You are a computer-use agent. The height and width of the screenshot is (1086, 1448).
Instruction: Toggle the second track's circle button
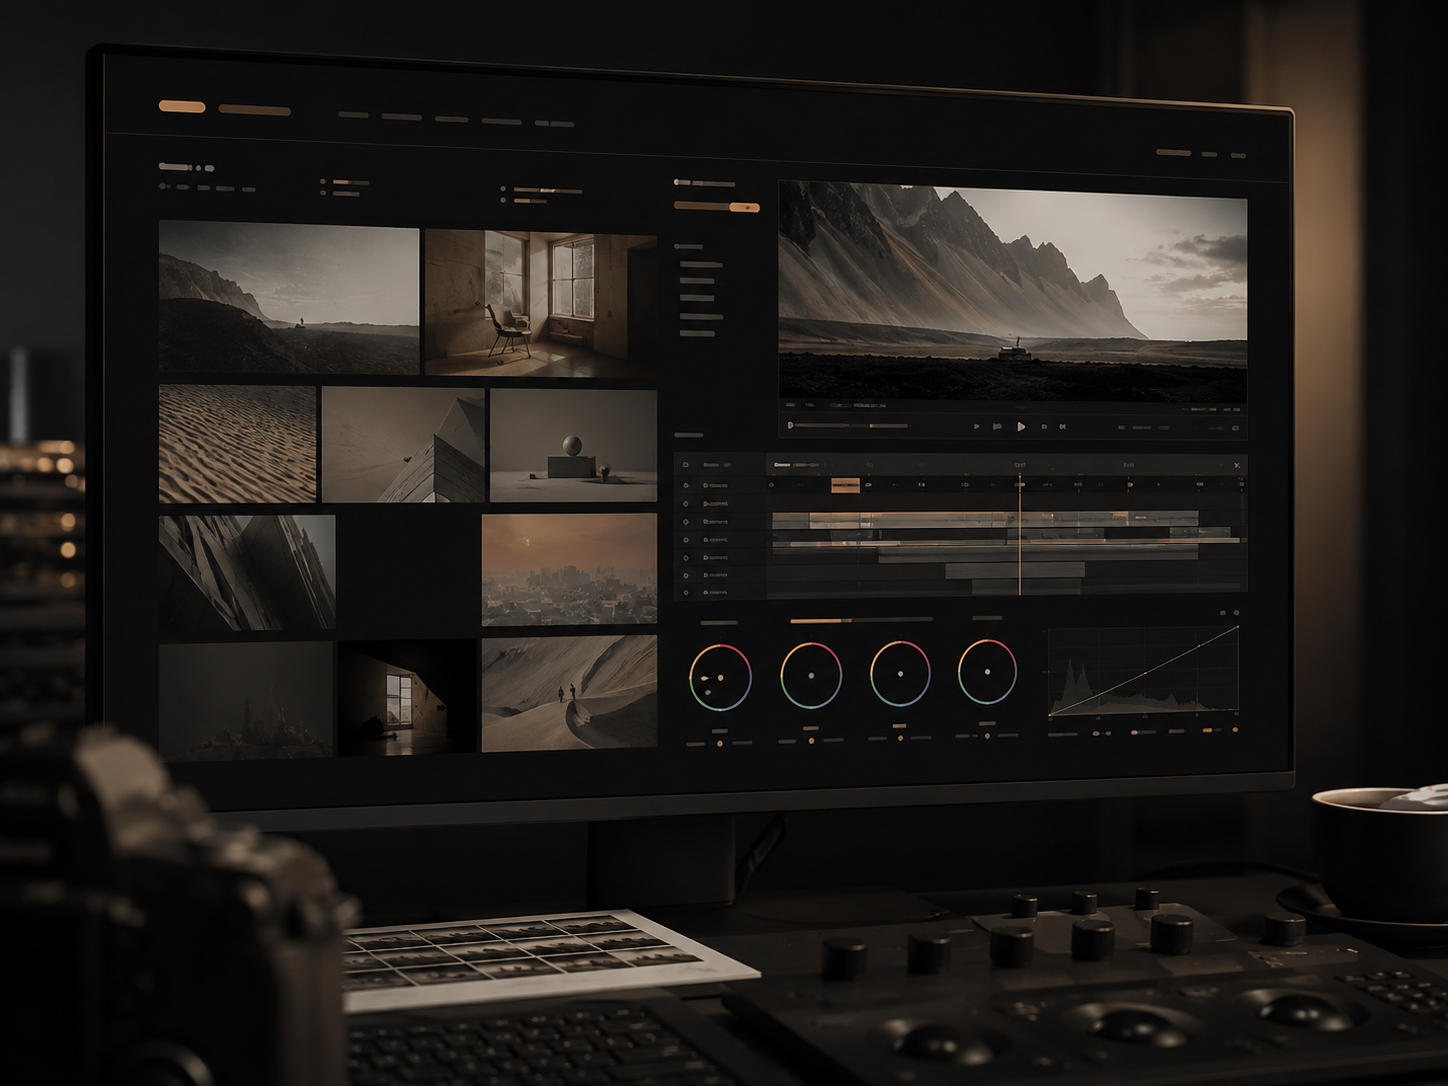[686, 504]
